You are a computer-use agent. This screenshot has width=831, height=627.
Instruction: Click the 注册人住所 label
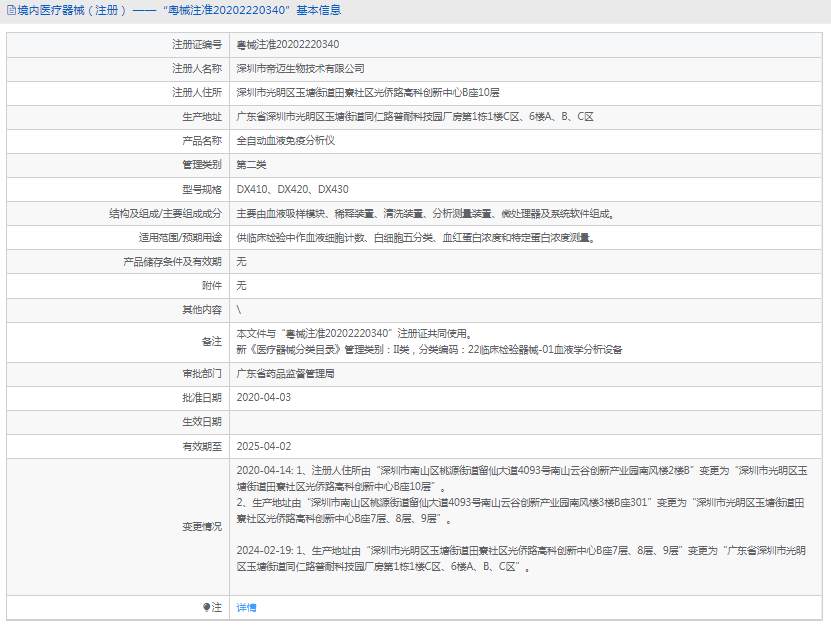197,93
